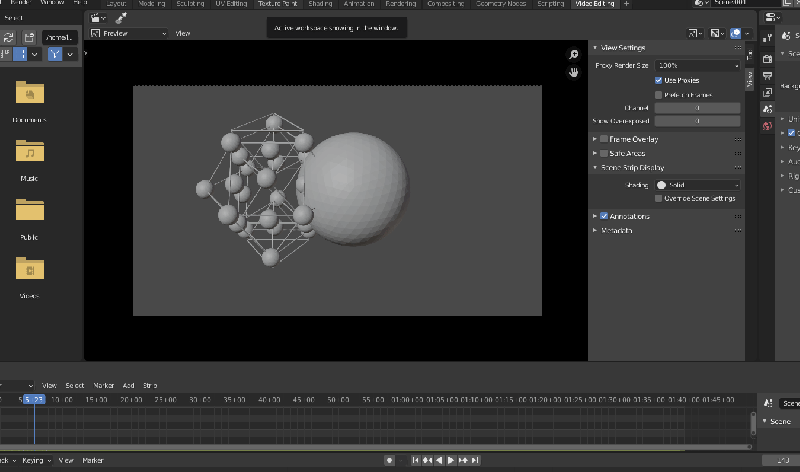800x472 pixels.
Task: Open the Keying popover in timeline
Action: [36, 460]
